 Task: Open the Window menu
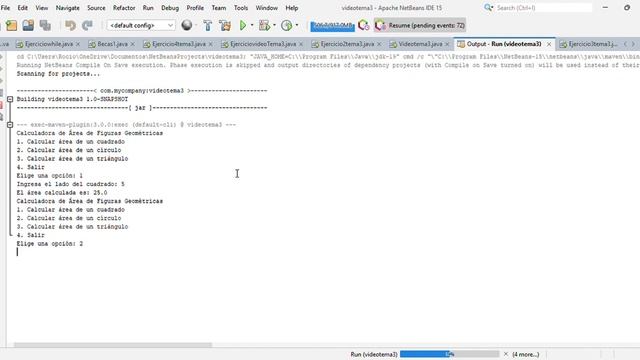click(x=267, y=8)
